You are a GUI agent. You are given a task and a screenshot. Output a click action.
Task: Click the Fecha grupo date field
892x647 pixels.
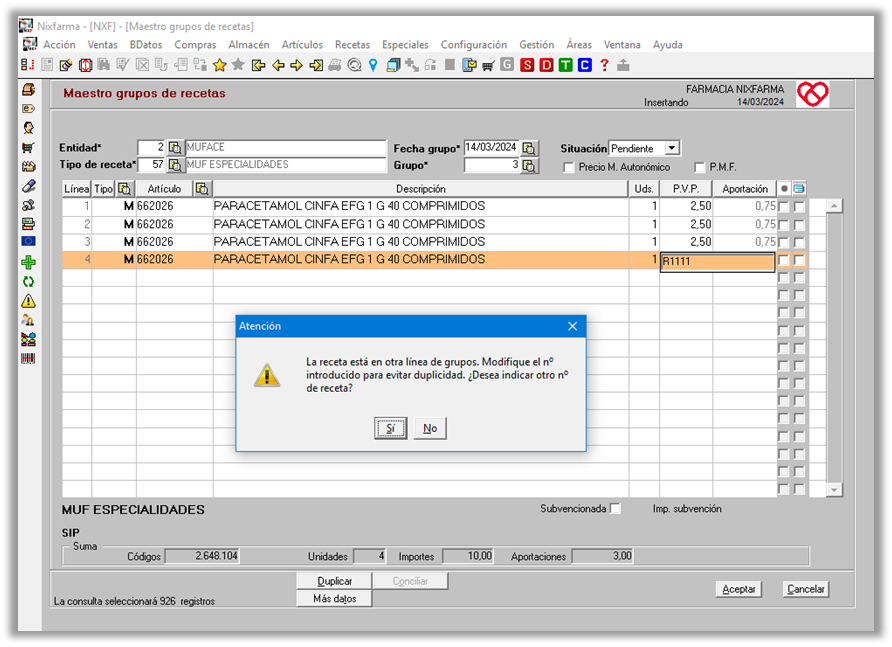point(492,147)
